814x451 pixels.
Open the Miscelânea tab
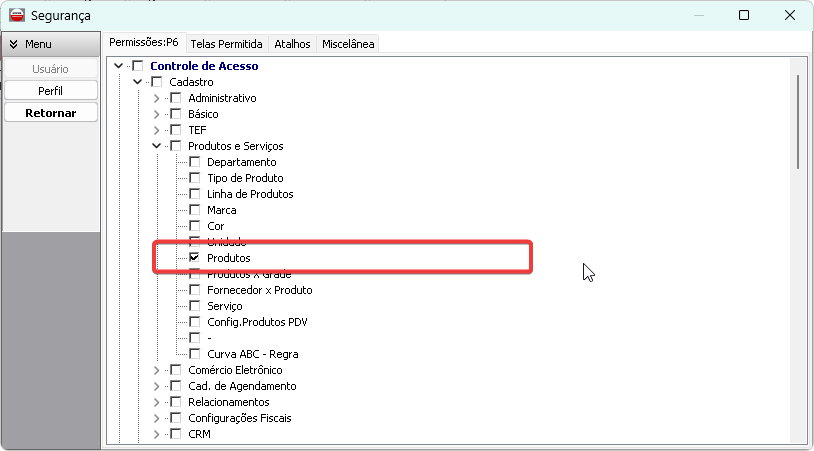coord(347,44)
